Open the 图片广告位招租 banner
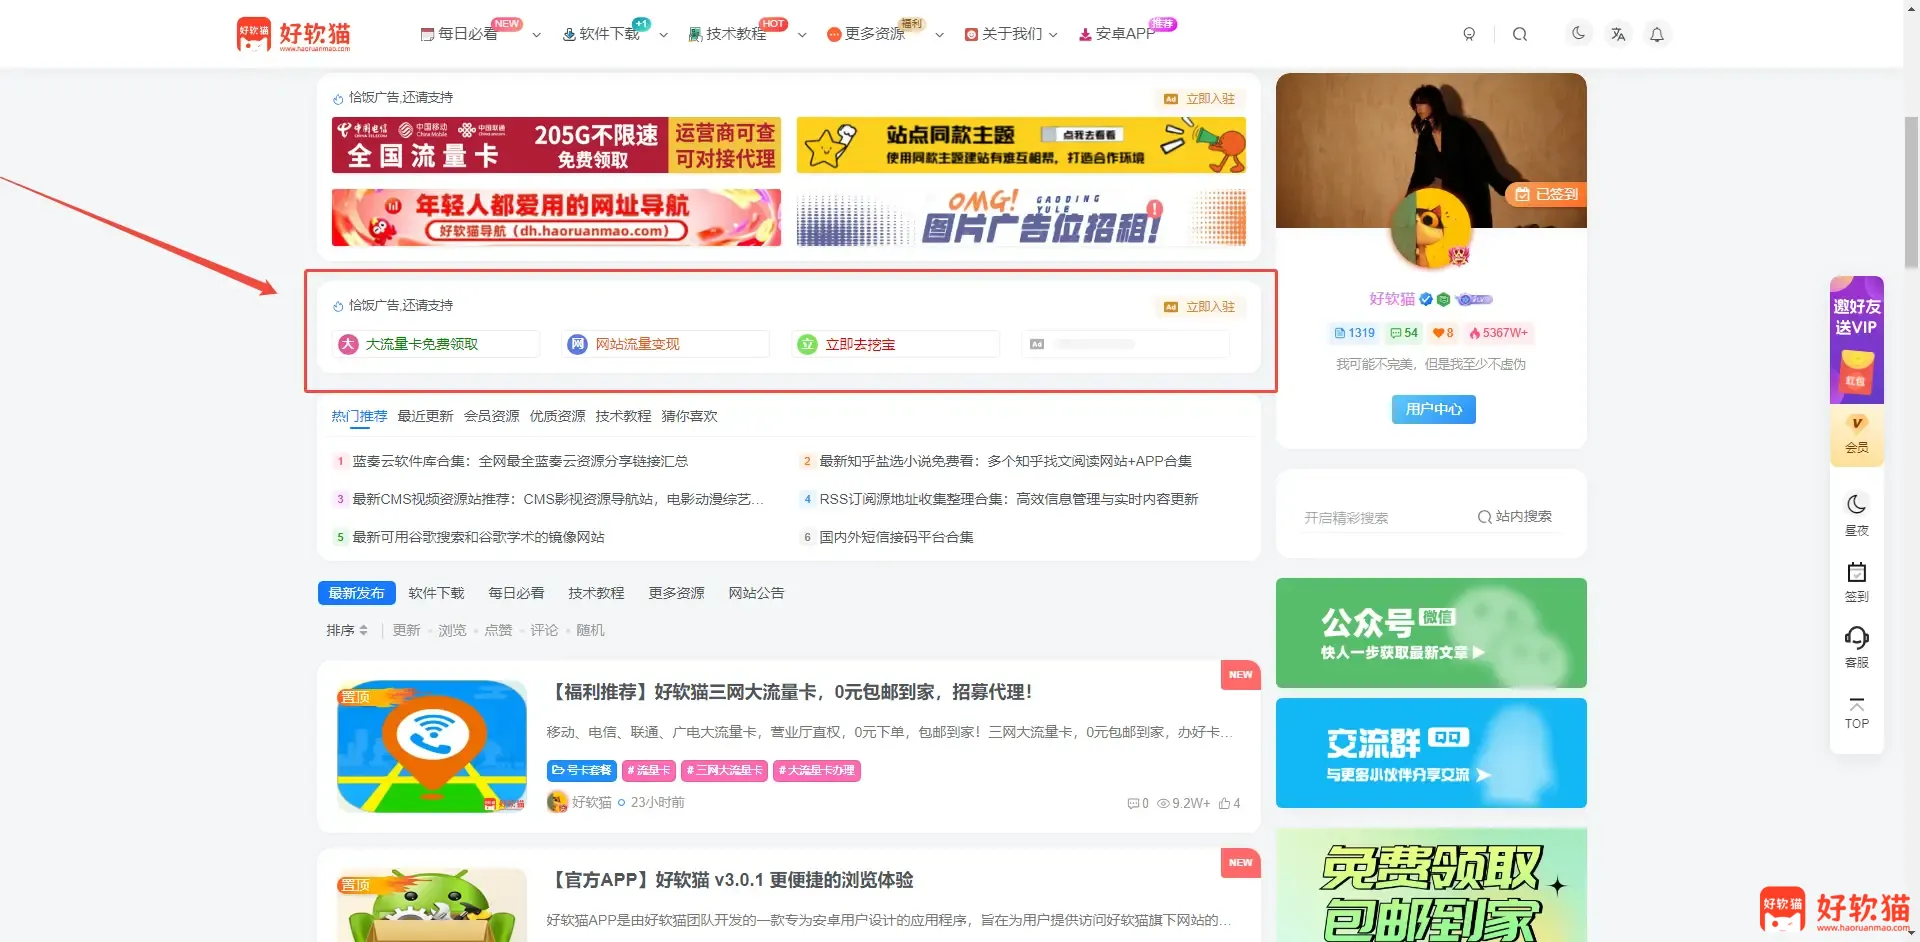The image size is (1920, 942). coord(1021,217)
